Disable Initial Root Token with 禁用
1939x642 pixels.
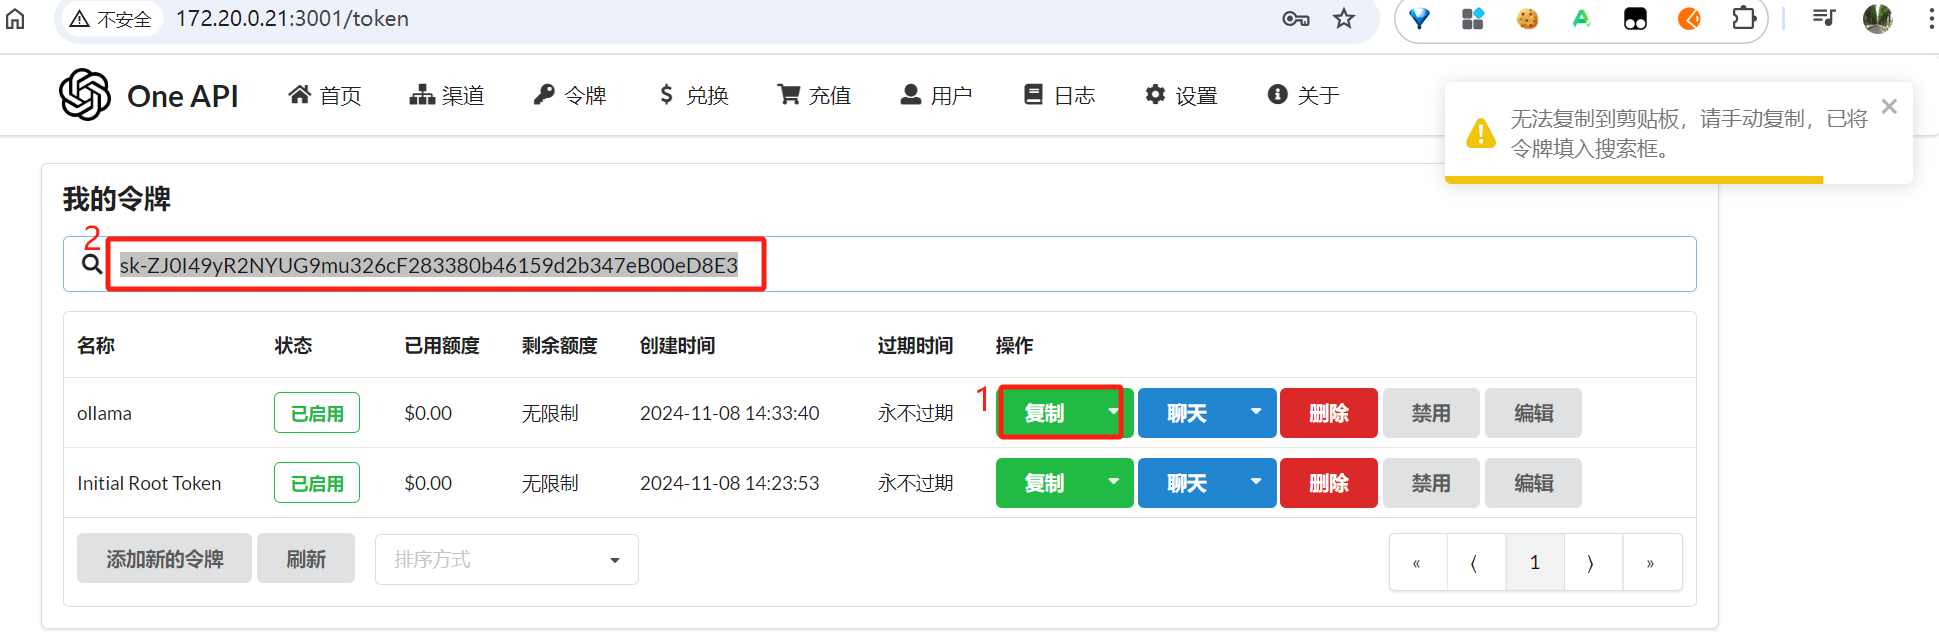pyautogui.click(x=1431, y=483)
